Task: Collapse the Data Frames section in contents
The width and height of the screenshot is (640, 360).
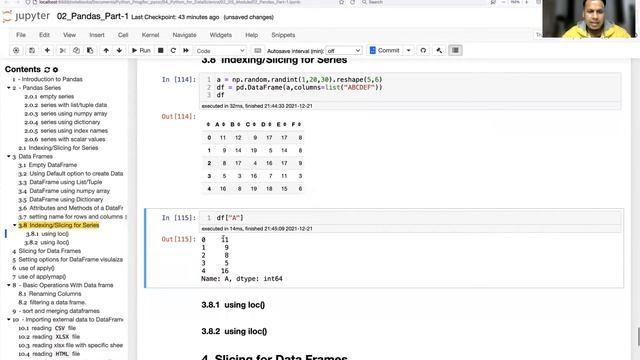Action: point(9,156)
